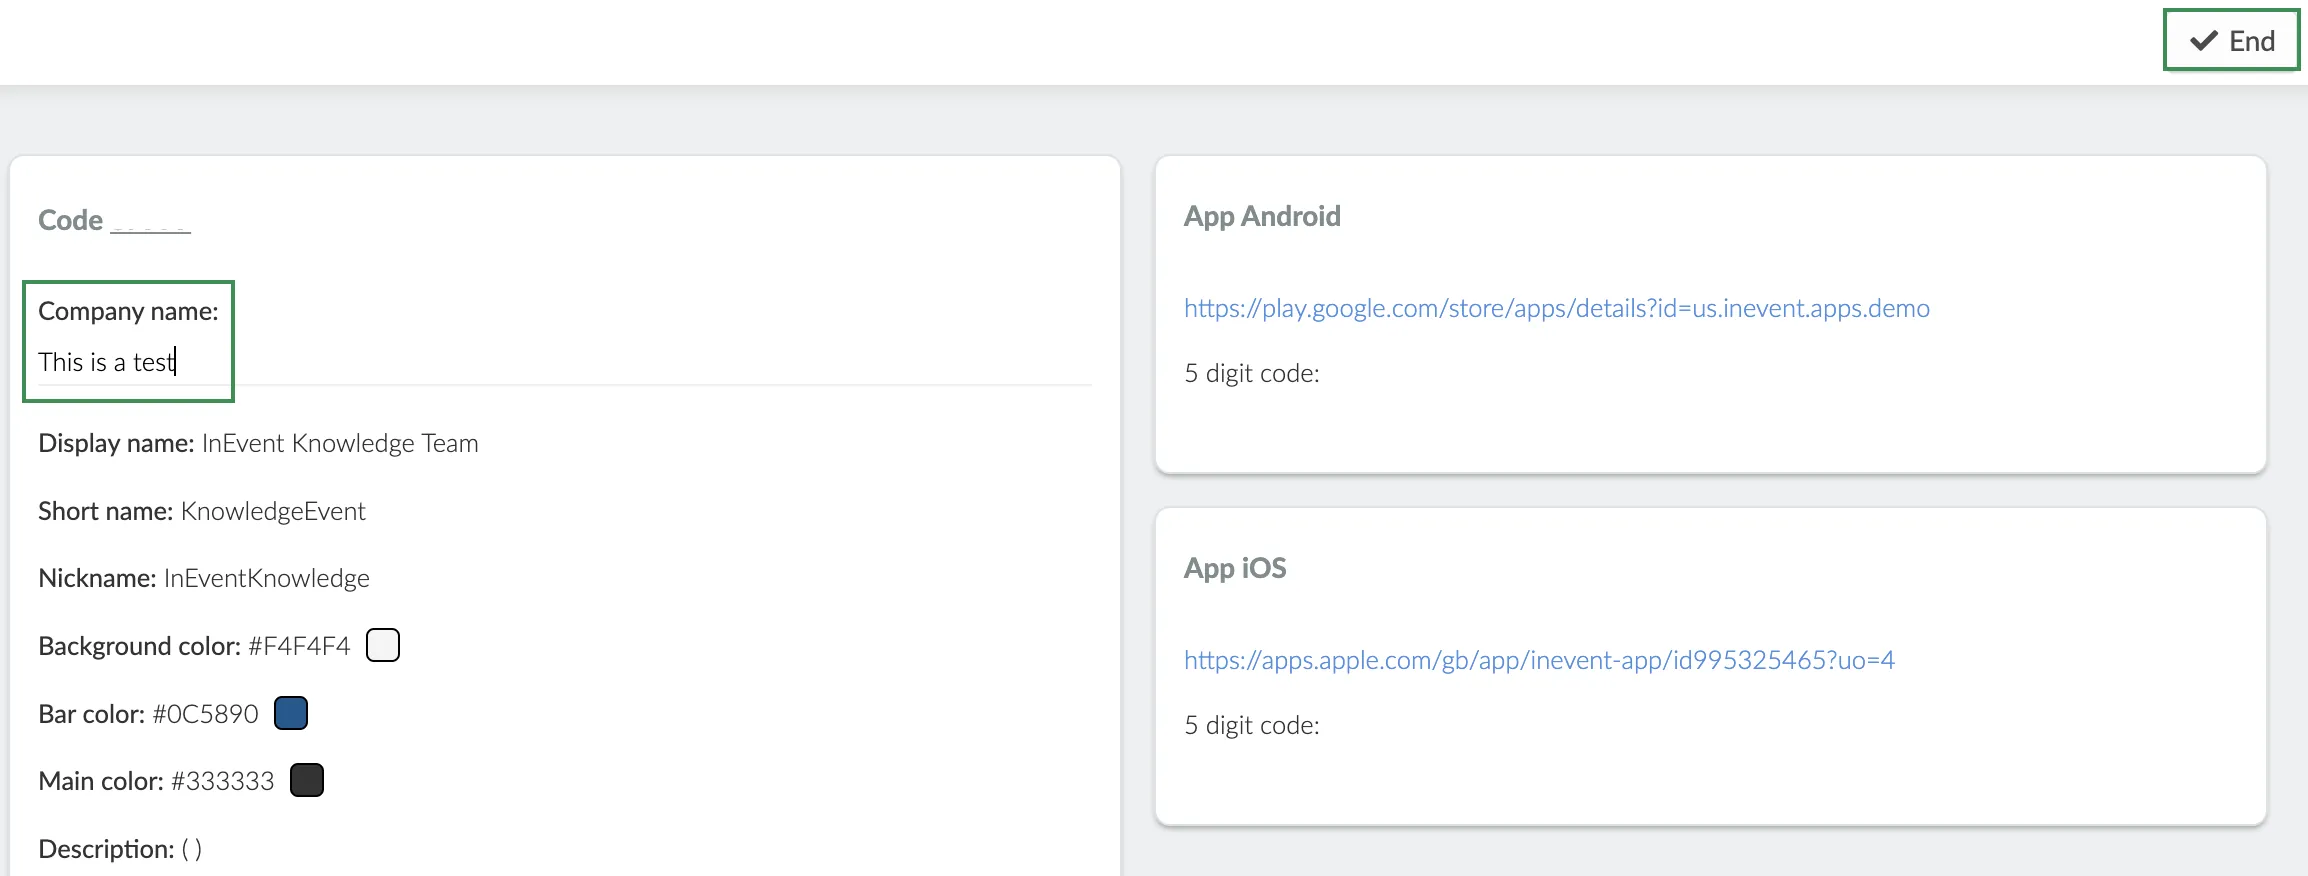The height and width of the screenshot is (876, 2308).
Task: Click the Background color hex value #F4F4F4
Action: click(x=299, y=646)
